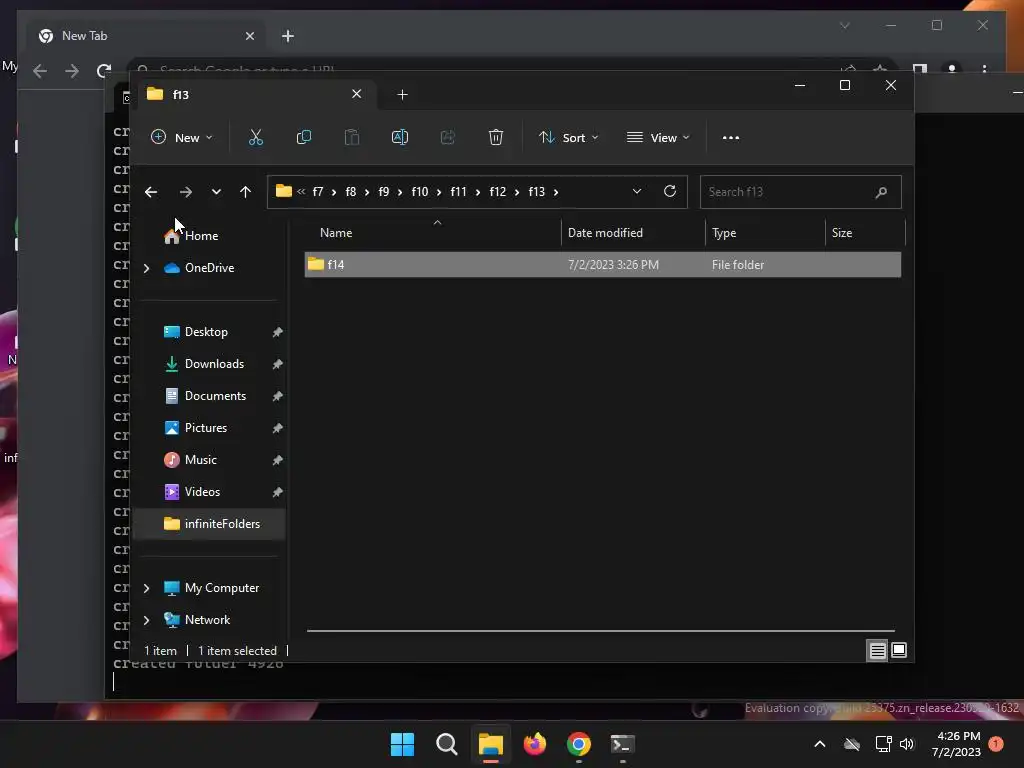This screenshot has width=1024, height=768.
Task: Open address bar history dropdown
Action: click(637, 191)
